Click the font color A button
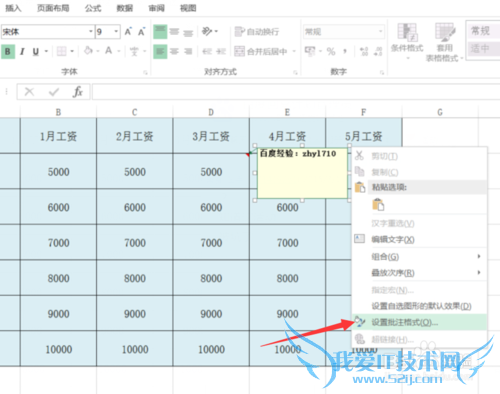The image size is (500, 394). (x=108, y=51)
